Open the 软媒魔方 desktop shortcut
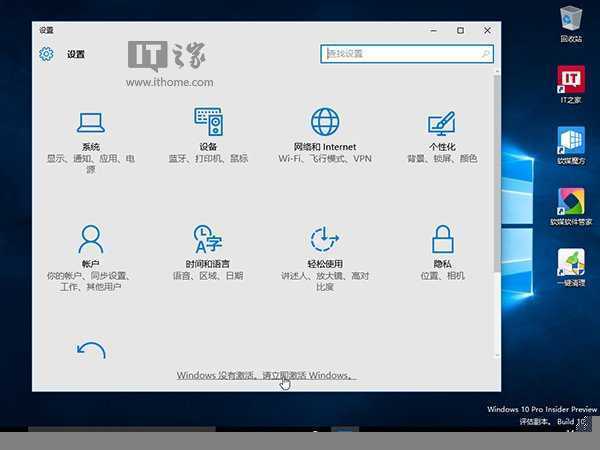The image size is (600, 450). [571, 146]
